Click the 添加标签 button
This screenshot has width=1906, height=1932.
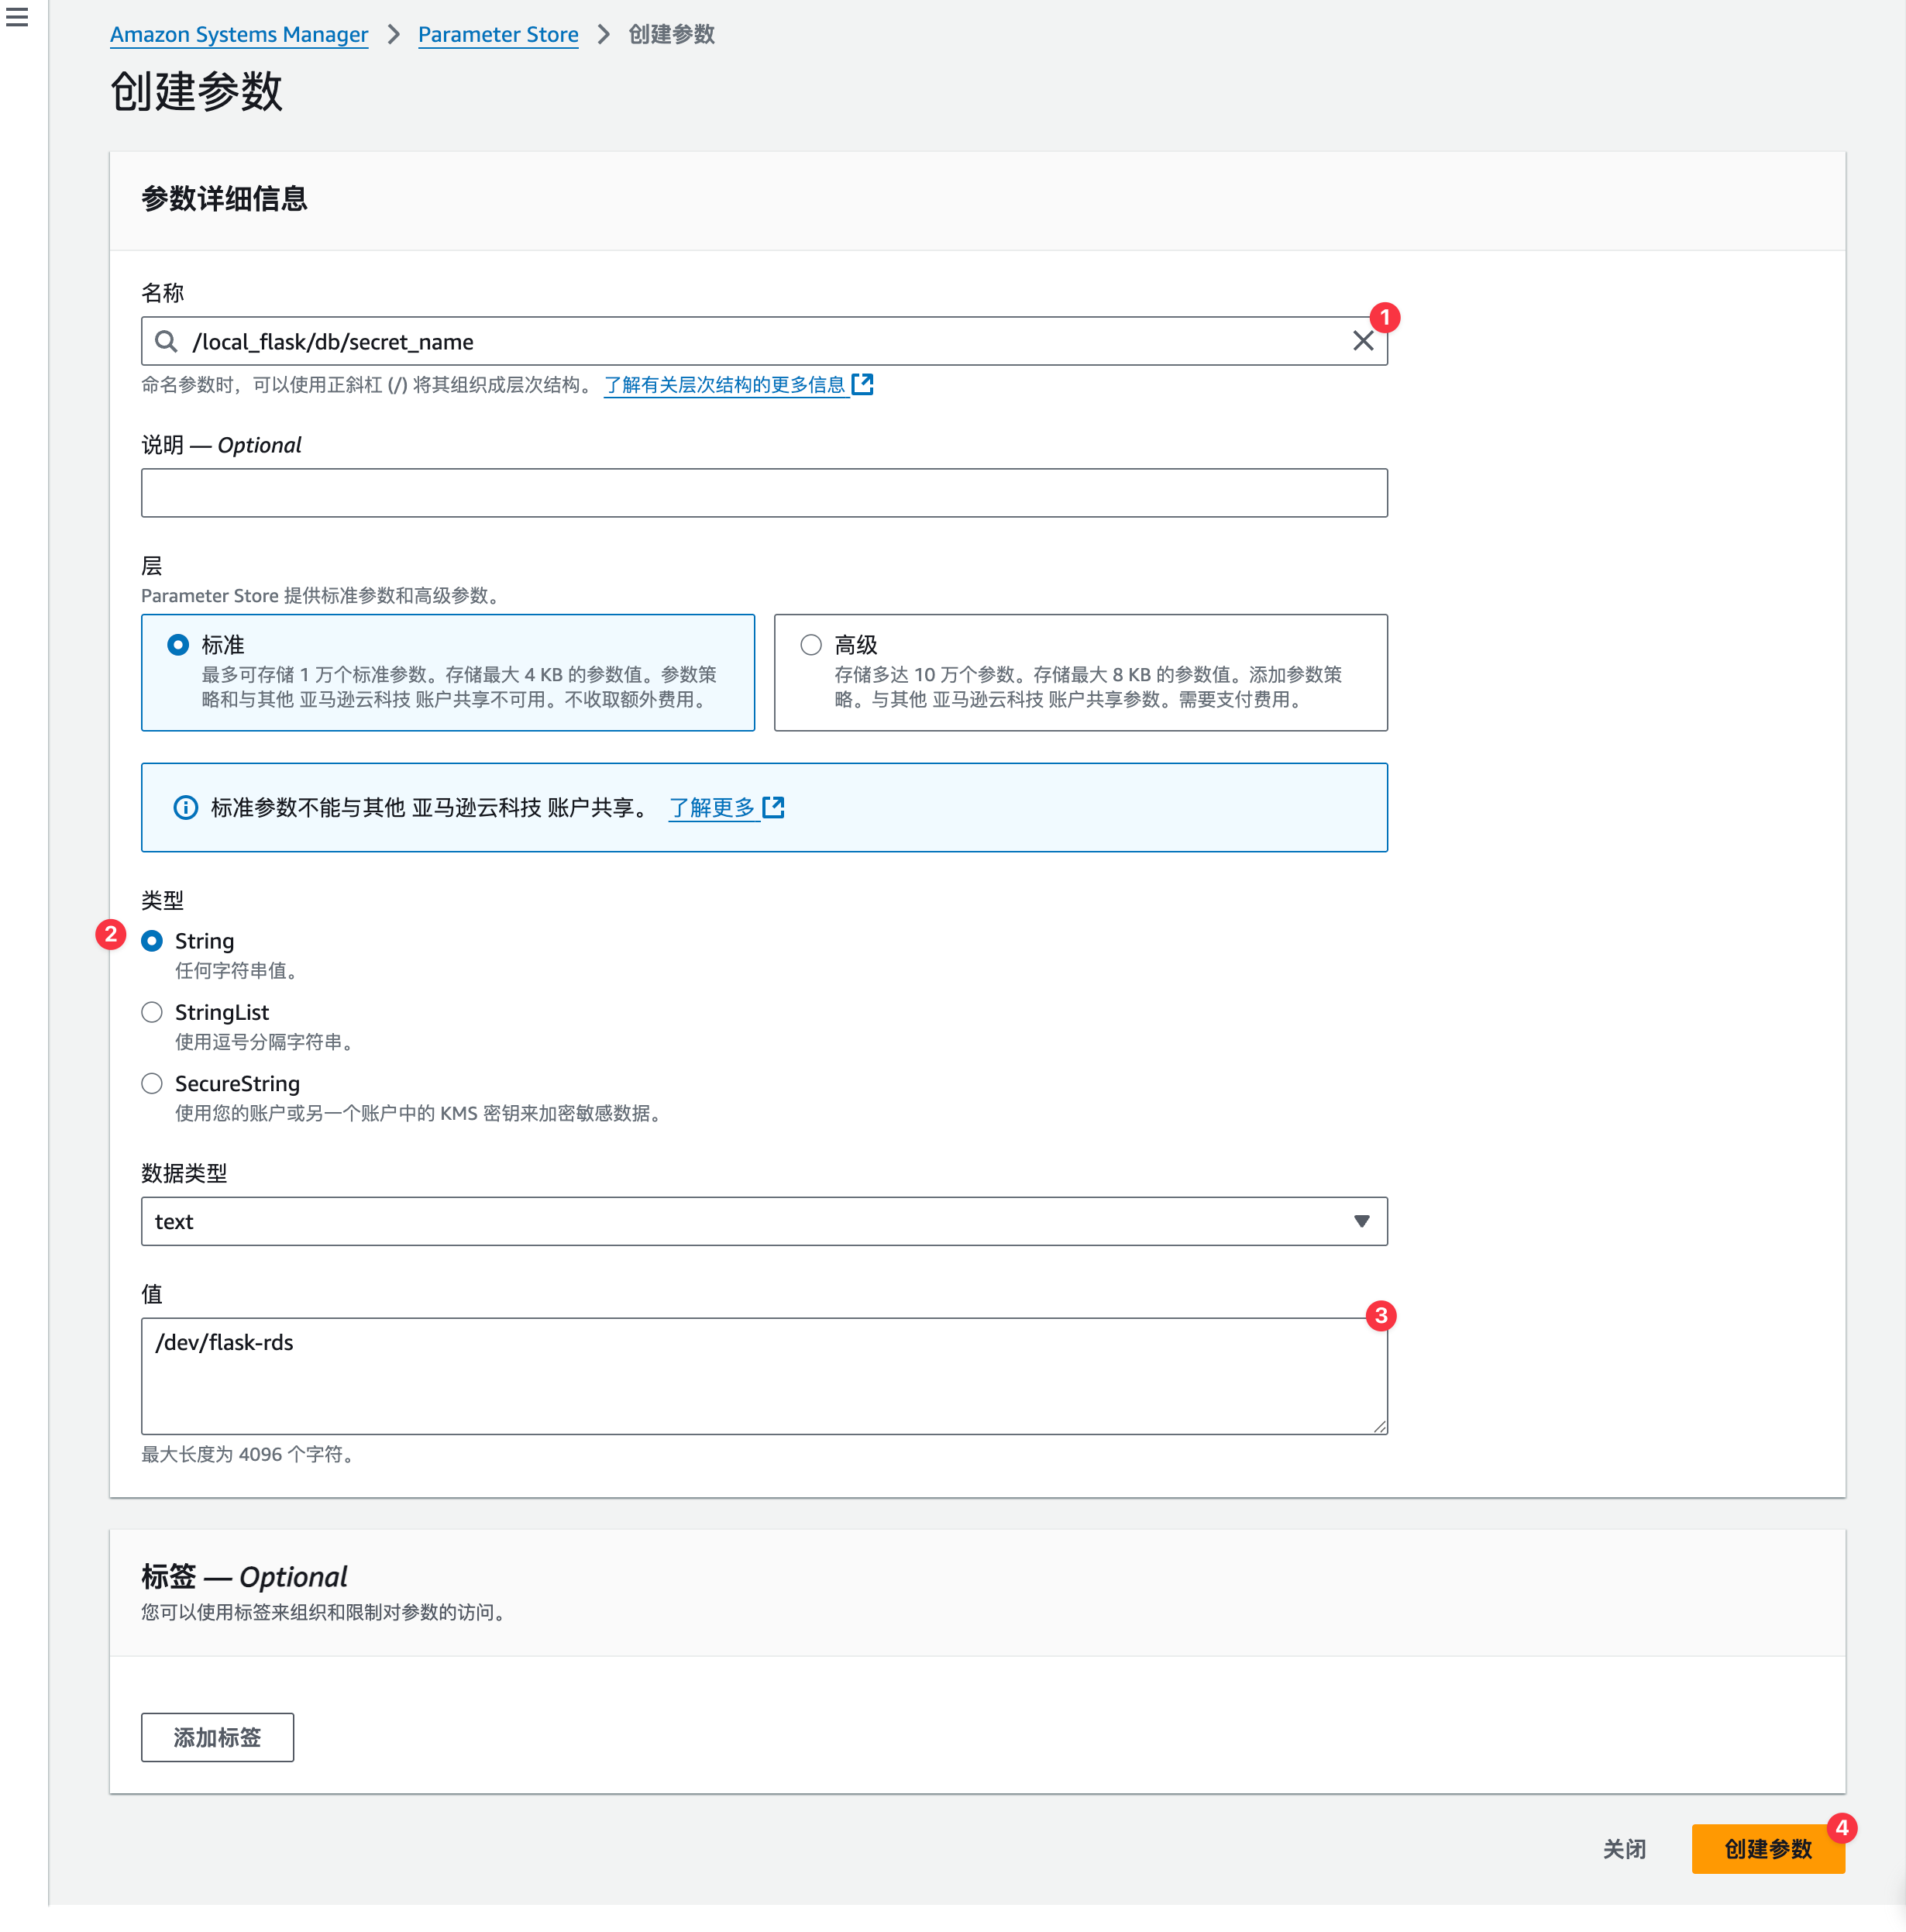(x=217, y=1737)
